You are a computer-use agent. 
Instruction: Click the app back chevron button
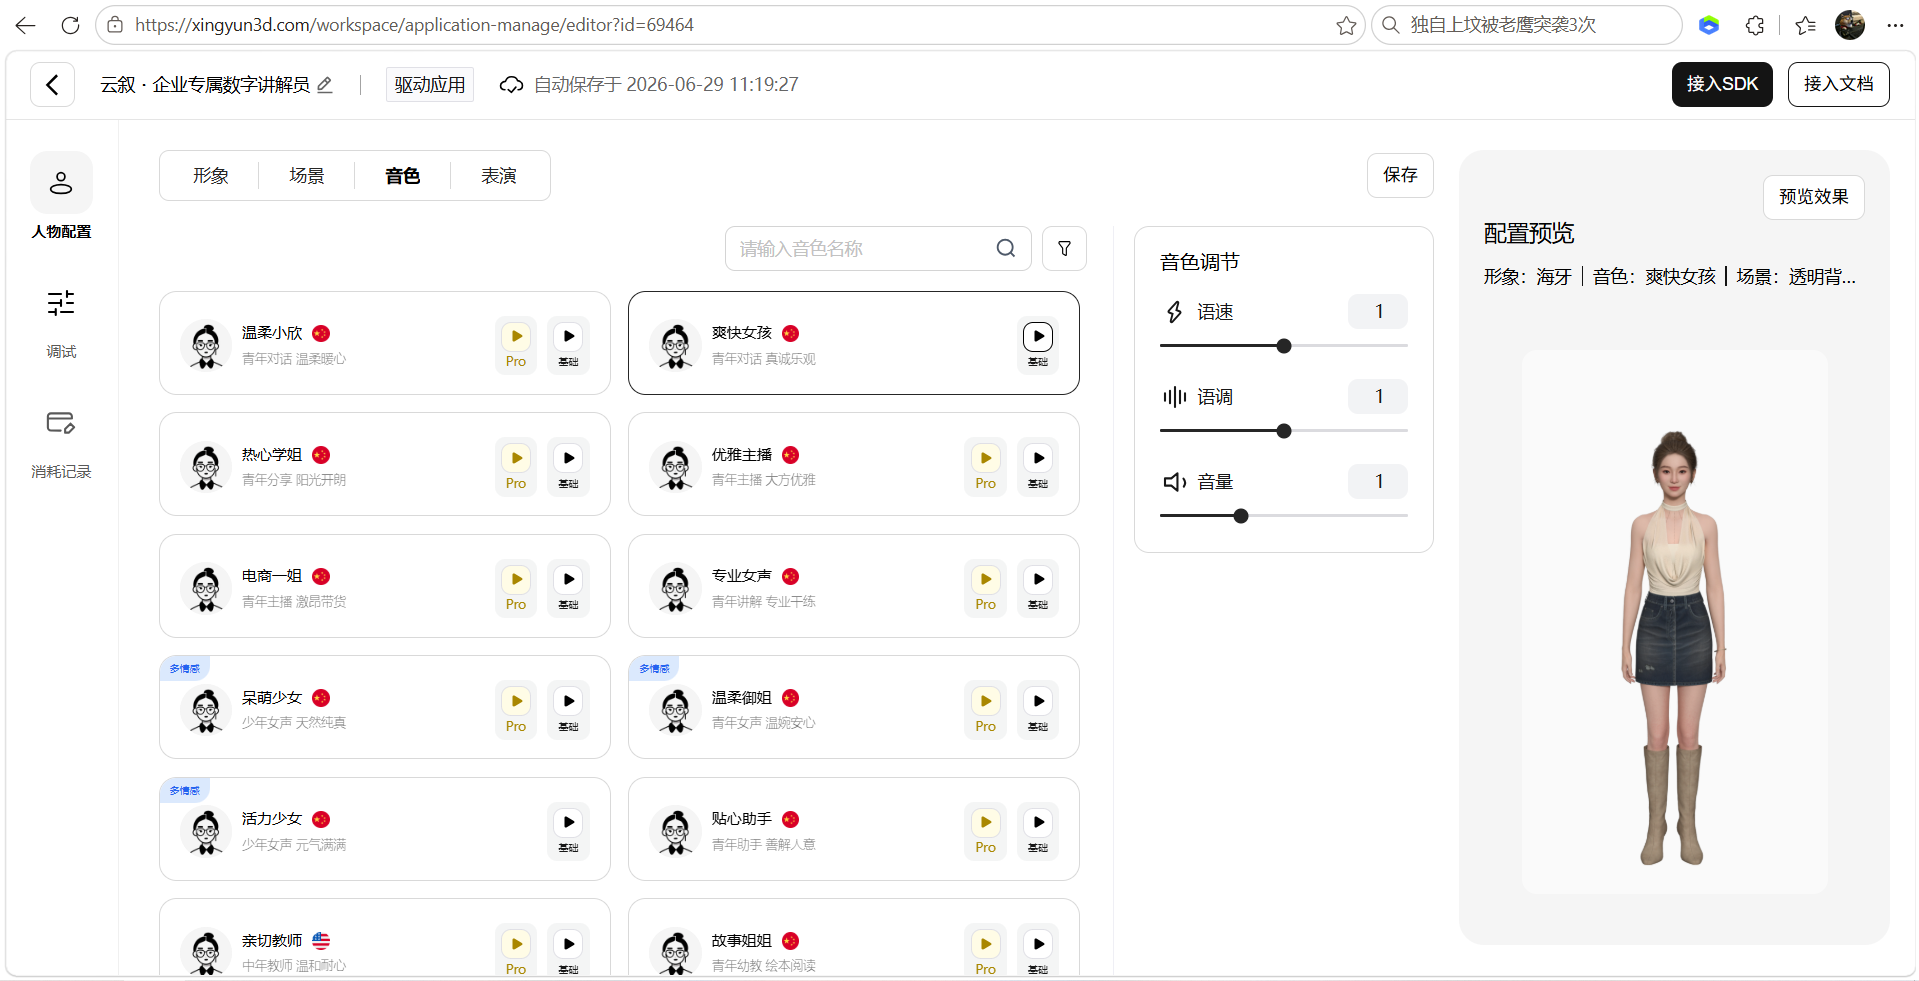52,85
